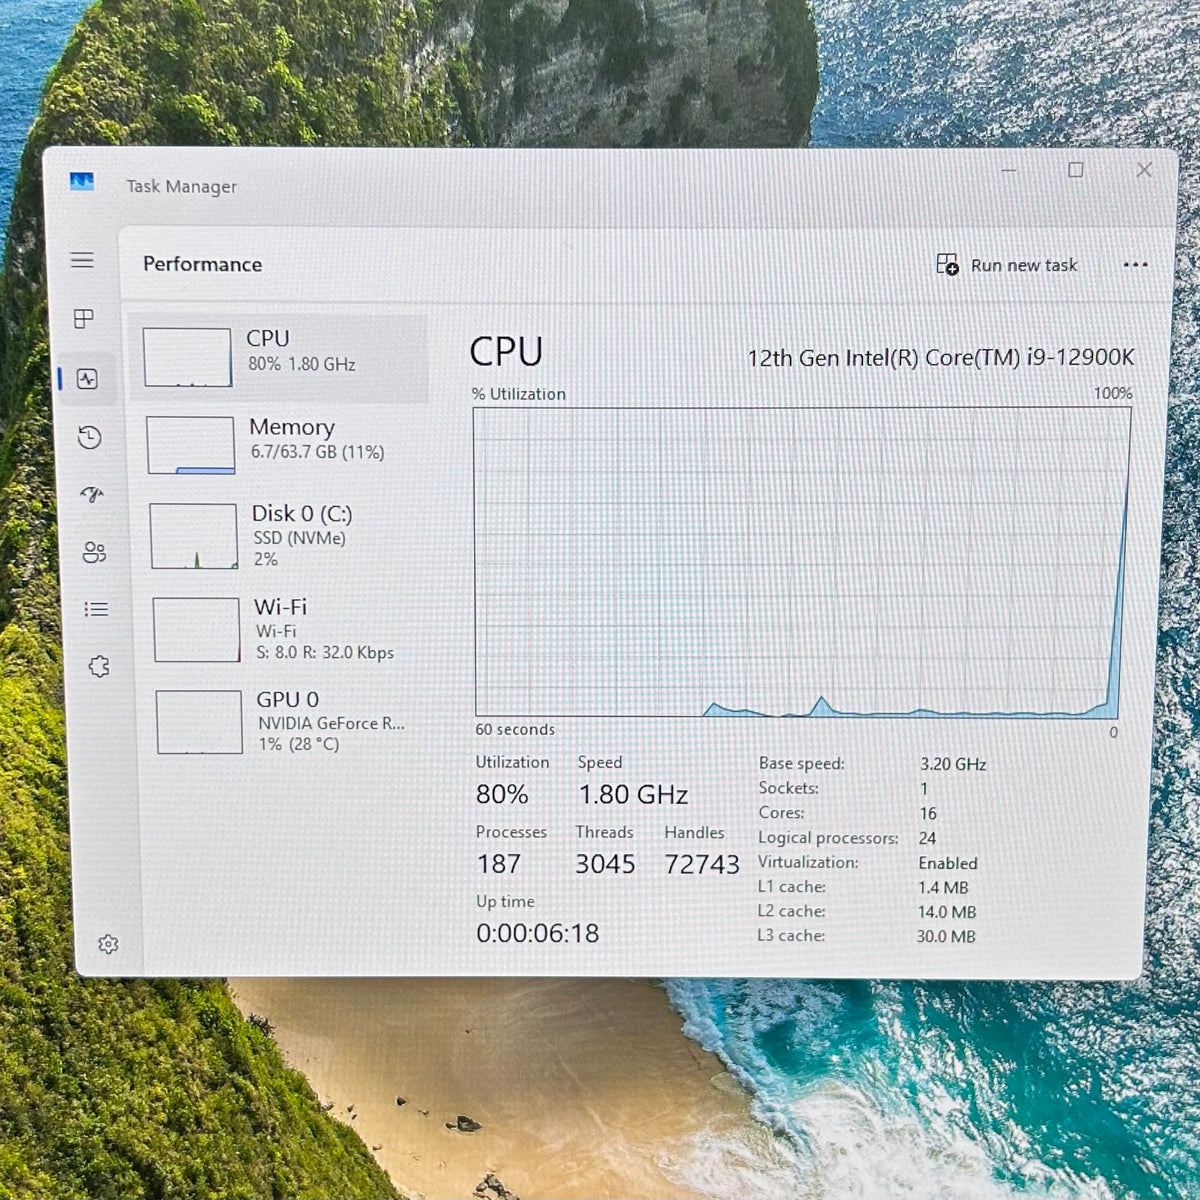Click the L3 cache 30.0 MB value
Viewport: 1200px width, 1200px height.
click(x=946, y=936)
